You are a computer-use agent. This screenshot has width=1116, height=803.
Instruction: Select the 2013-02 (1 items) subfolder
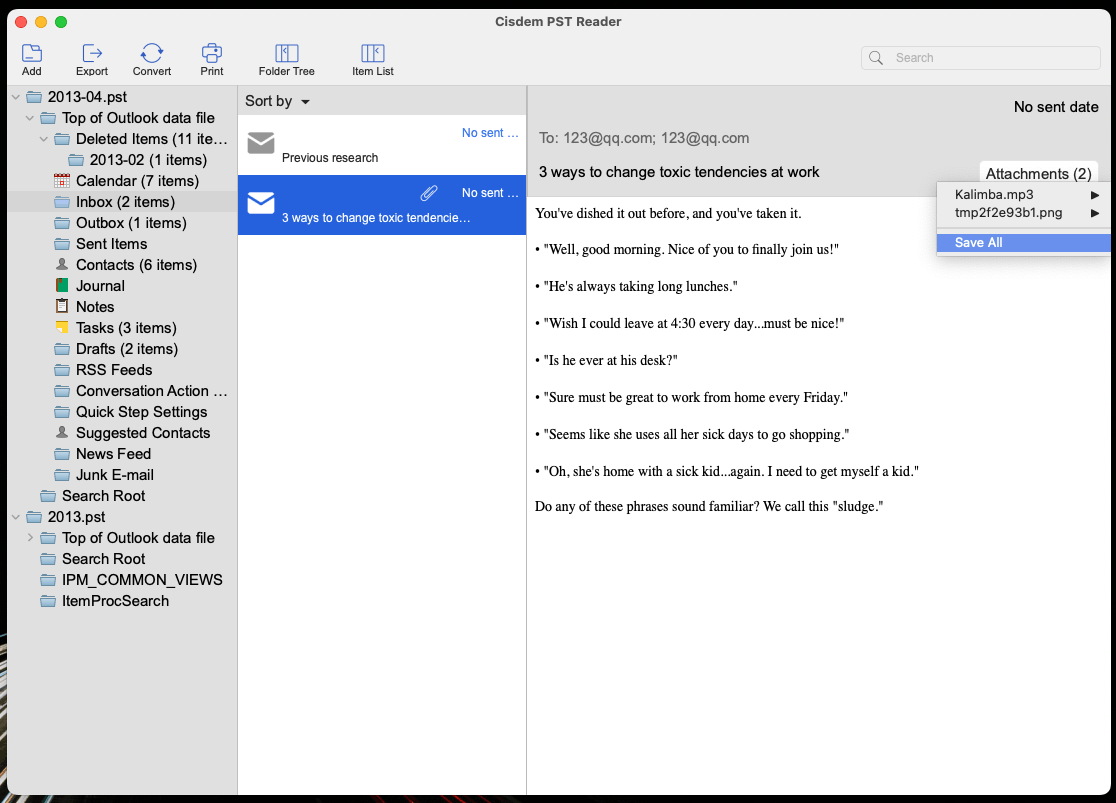point(148,160)
